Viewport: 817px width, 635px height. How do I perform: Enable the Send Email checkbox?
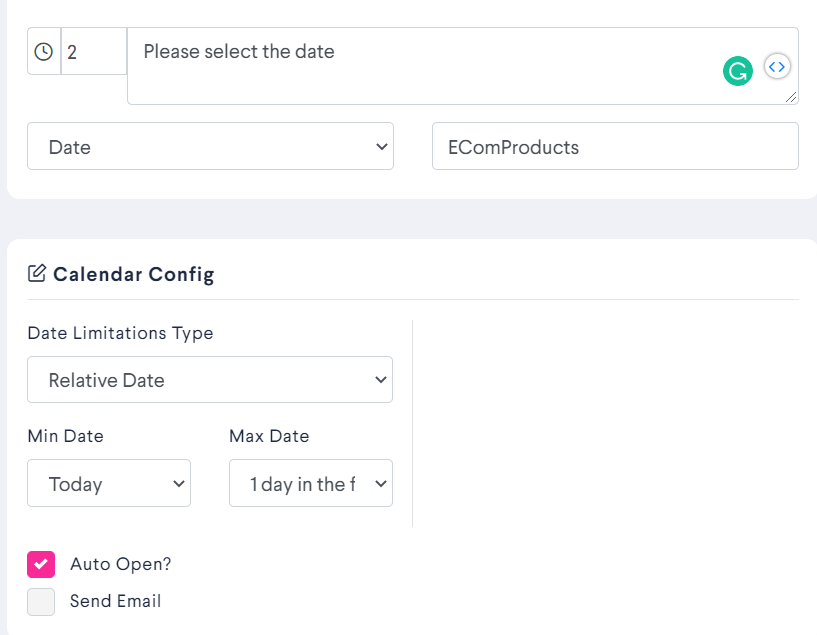tap(41, 602)
